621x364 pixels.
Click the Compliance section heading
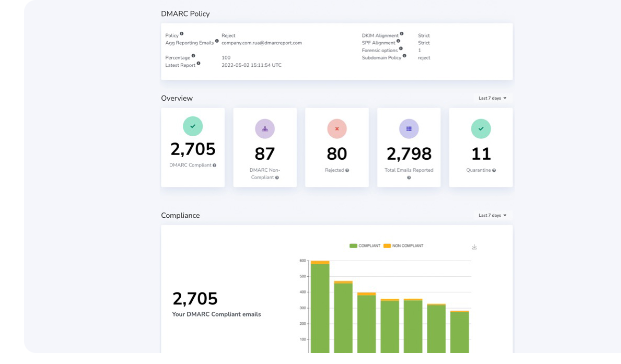click(x=180, y=215)
